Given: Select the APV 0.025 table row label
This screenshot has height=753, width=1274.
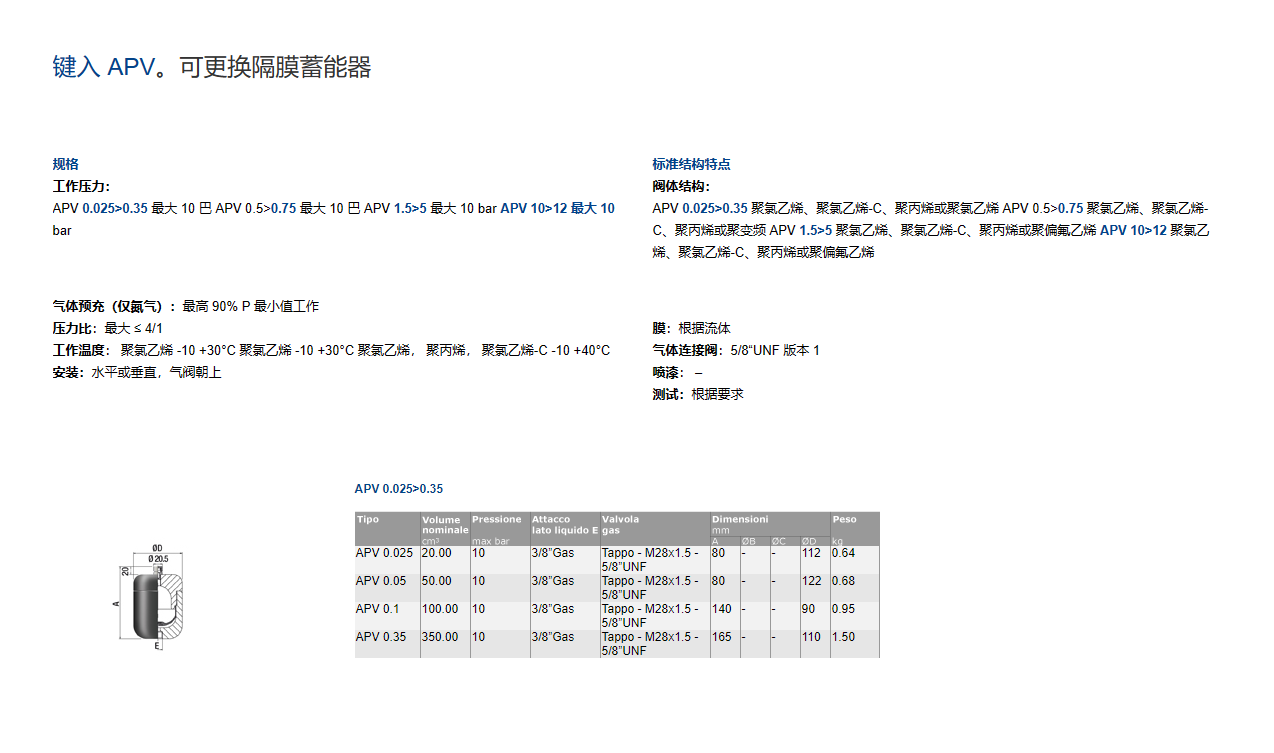Looking at the screenshot, I should pos(384,553).
